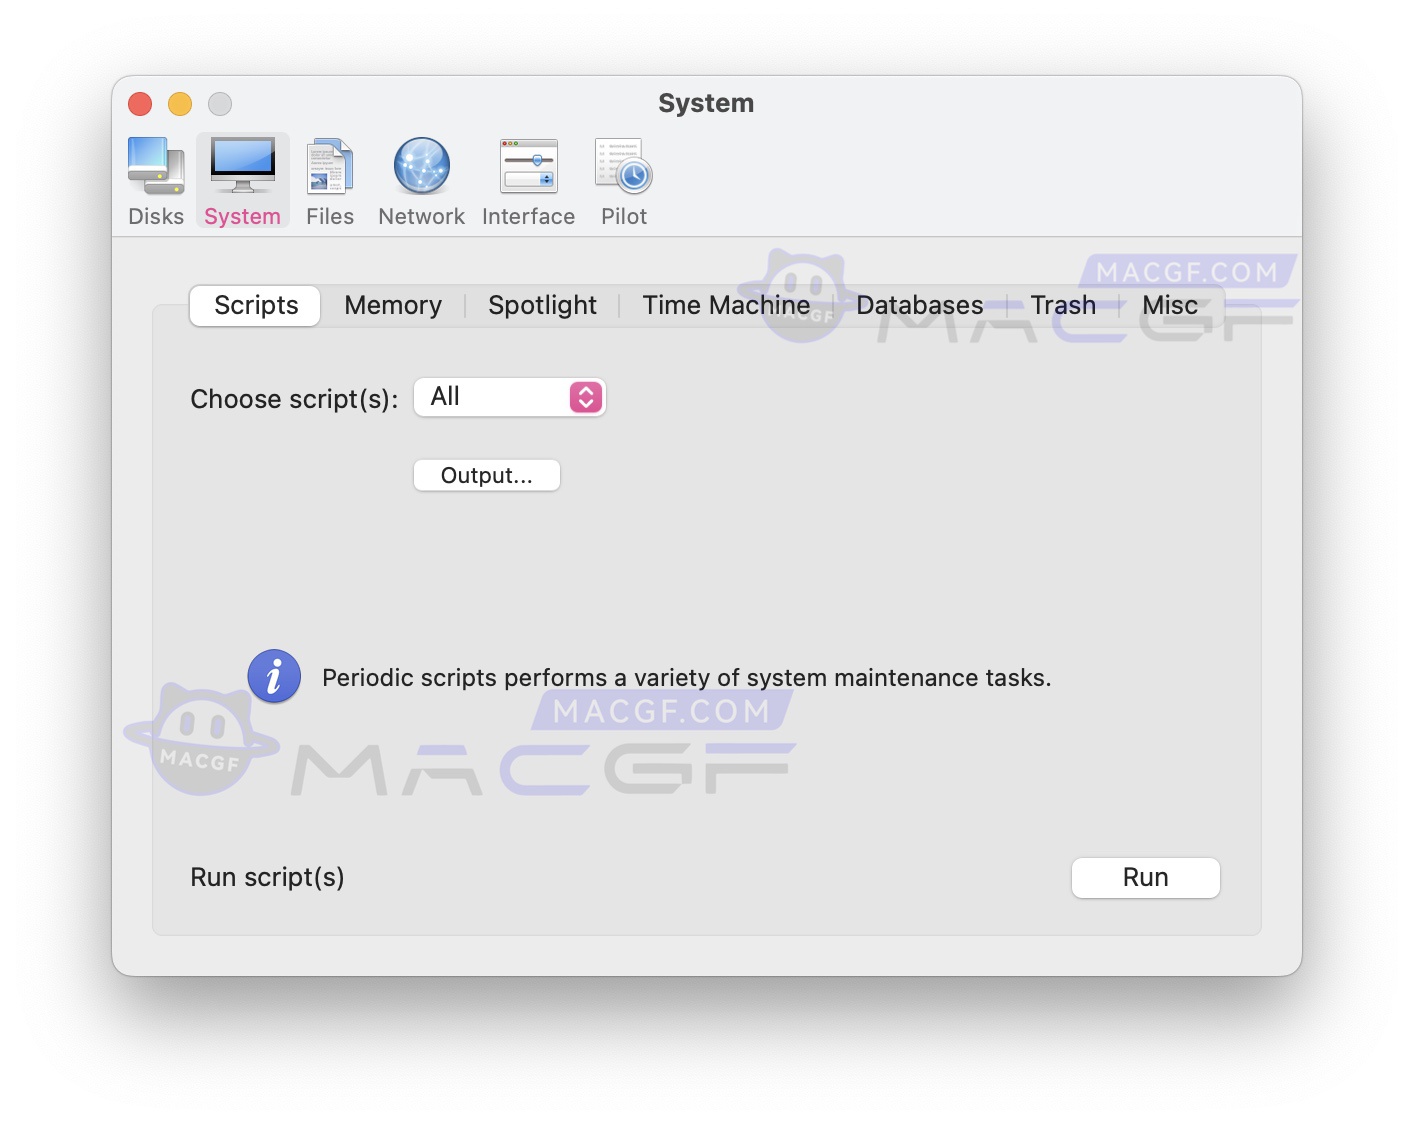Screen dimensions: 1414x1124
Task: Click the up/down arrows on the All popup
Action: tap(585, 397)
